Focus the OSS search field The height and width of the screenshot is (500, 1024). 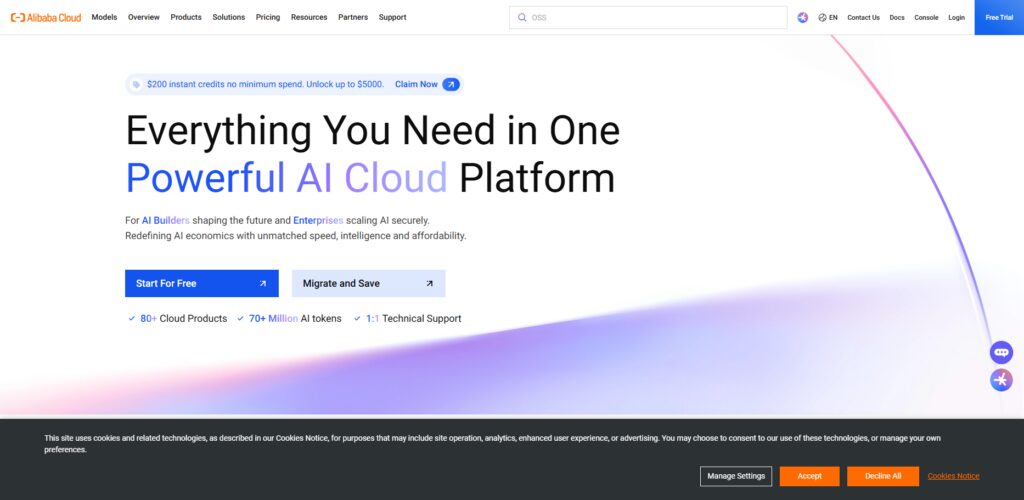648,18
